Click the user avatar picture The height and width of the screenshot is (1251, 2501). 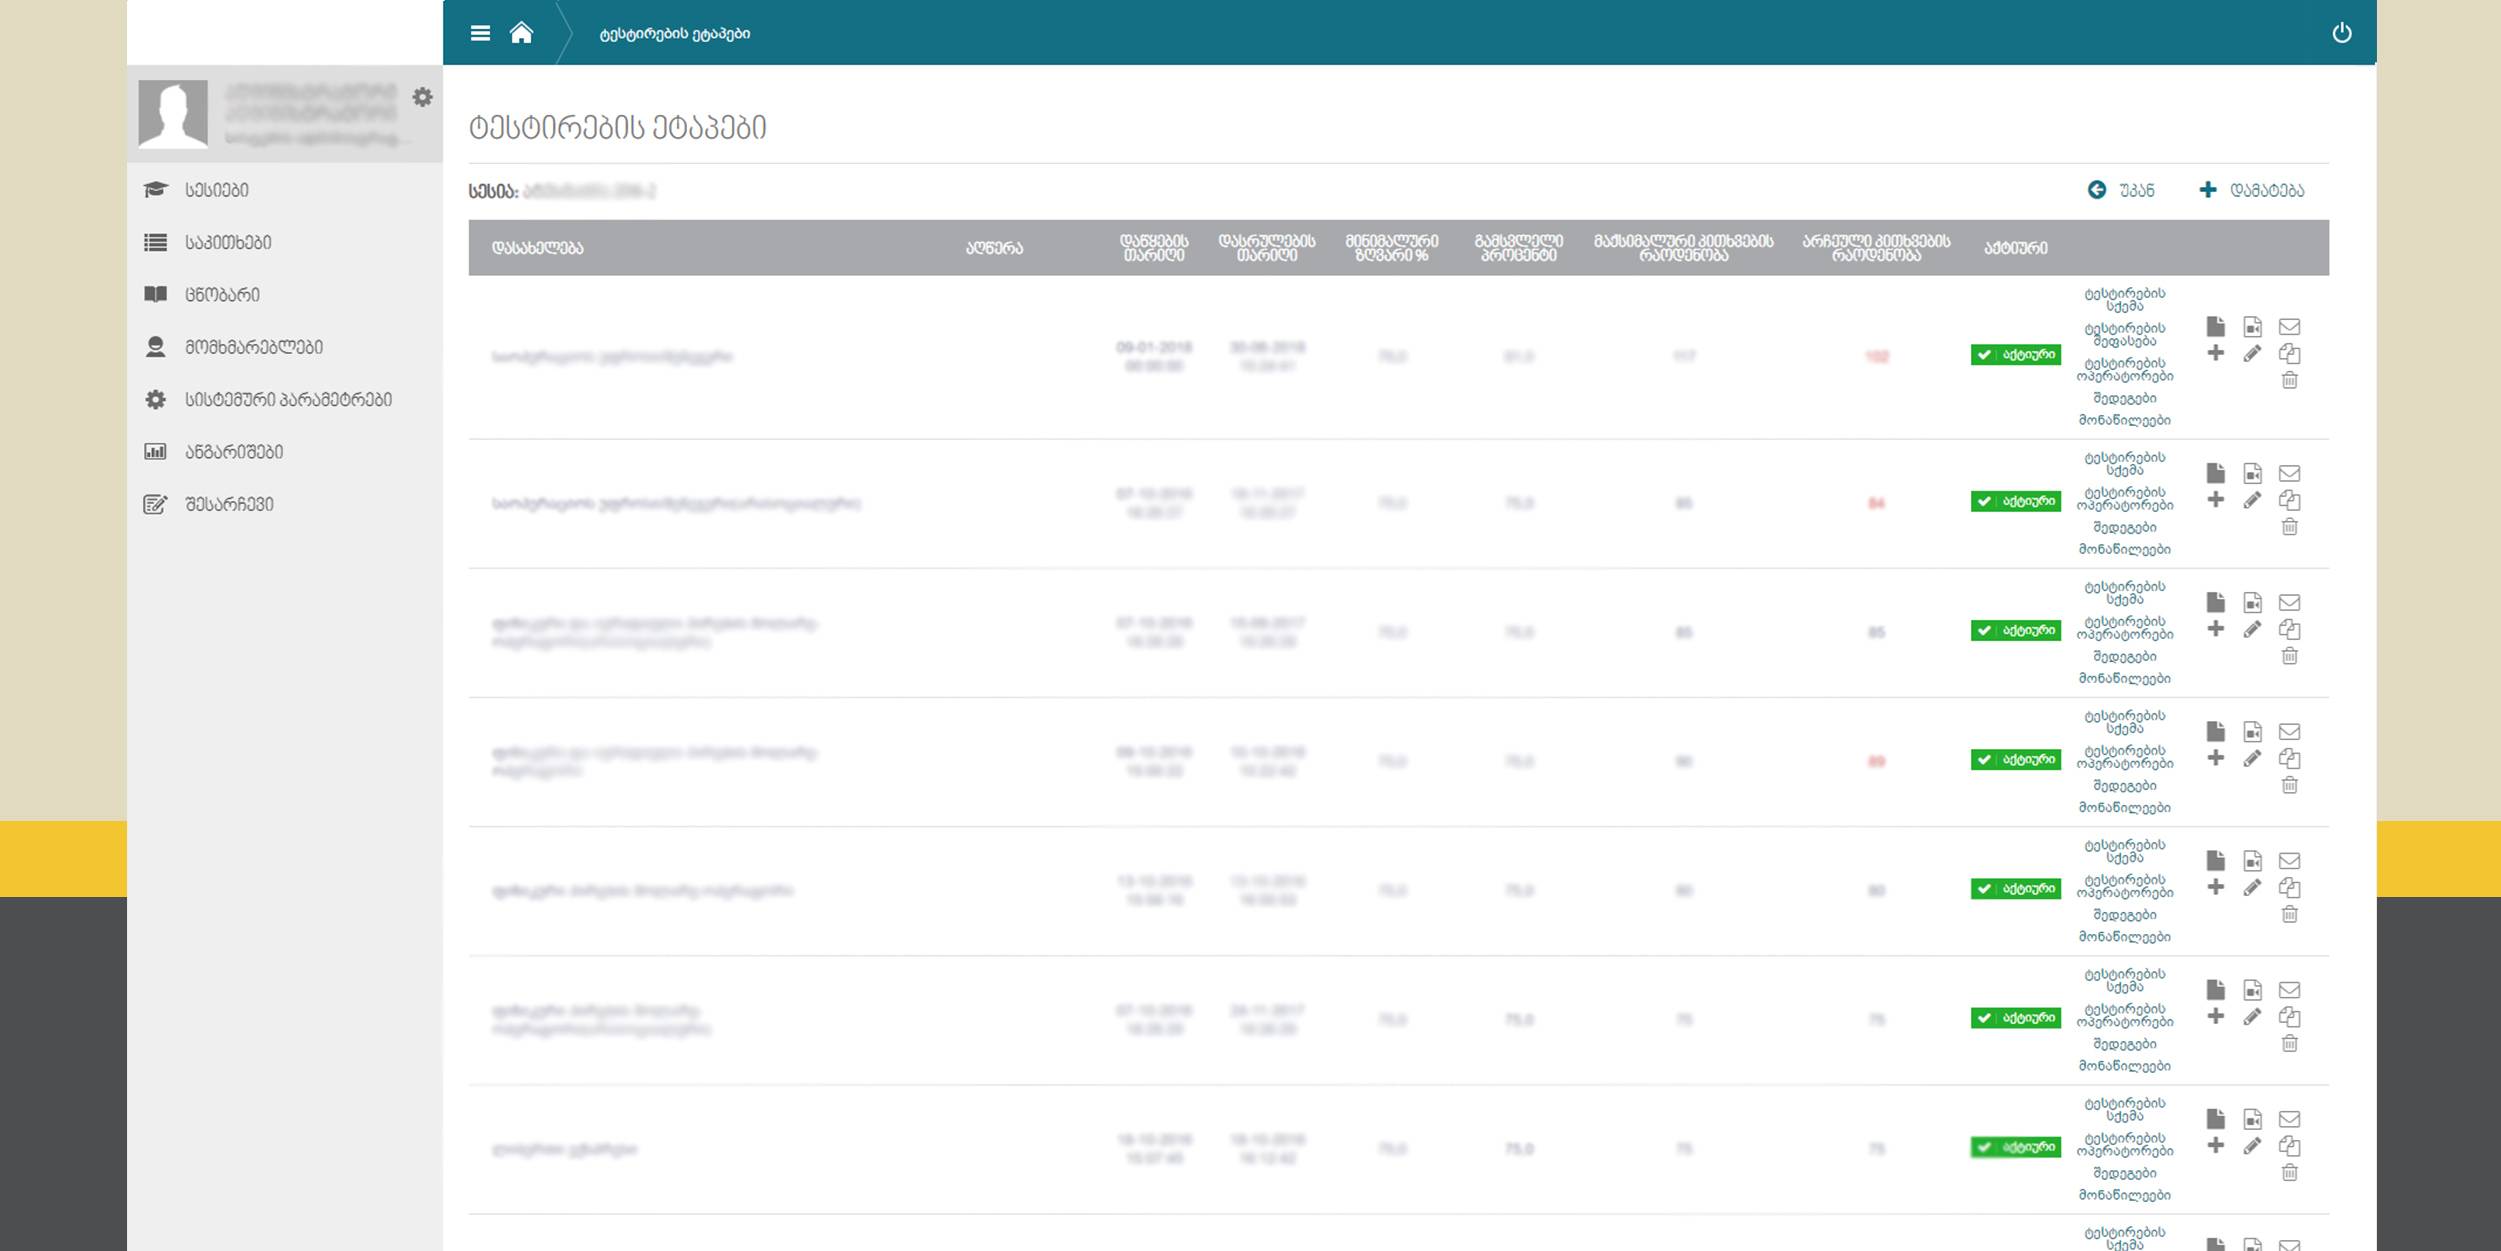[x=173, y=114]
